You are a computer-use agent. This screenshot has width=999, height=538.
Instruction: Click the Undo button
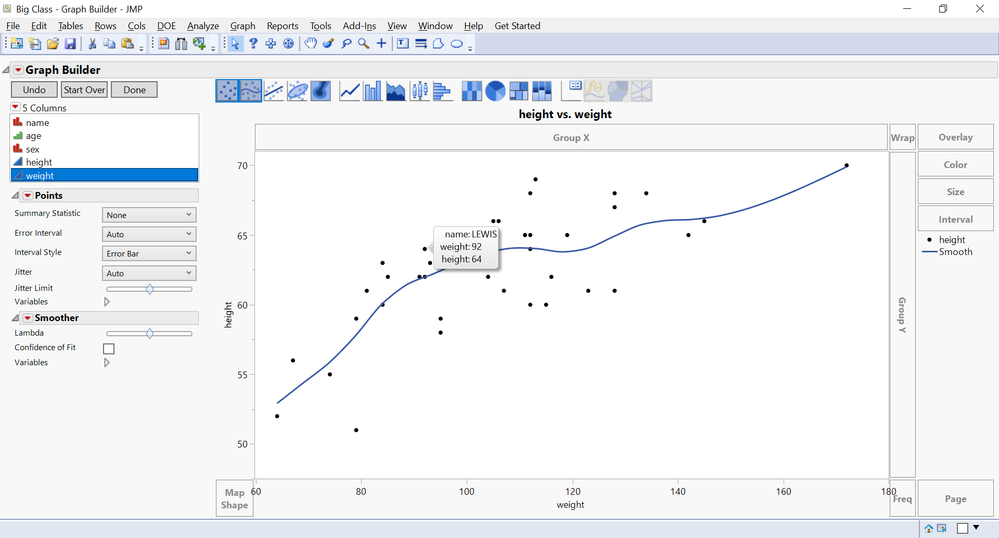point(34,90)
